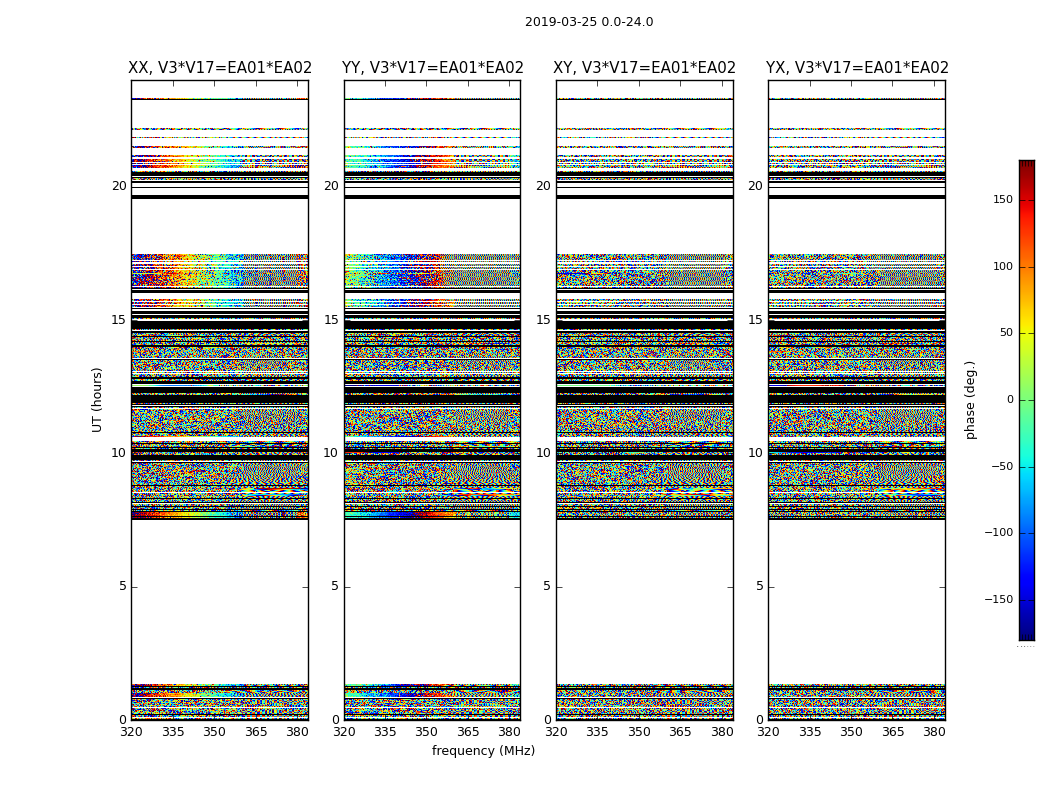Click the XY, V3*V17=EA01*EA02 panel title
Screen dimensions: 1050x800
pos(644,68)
